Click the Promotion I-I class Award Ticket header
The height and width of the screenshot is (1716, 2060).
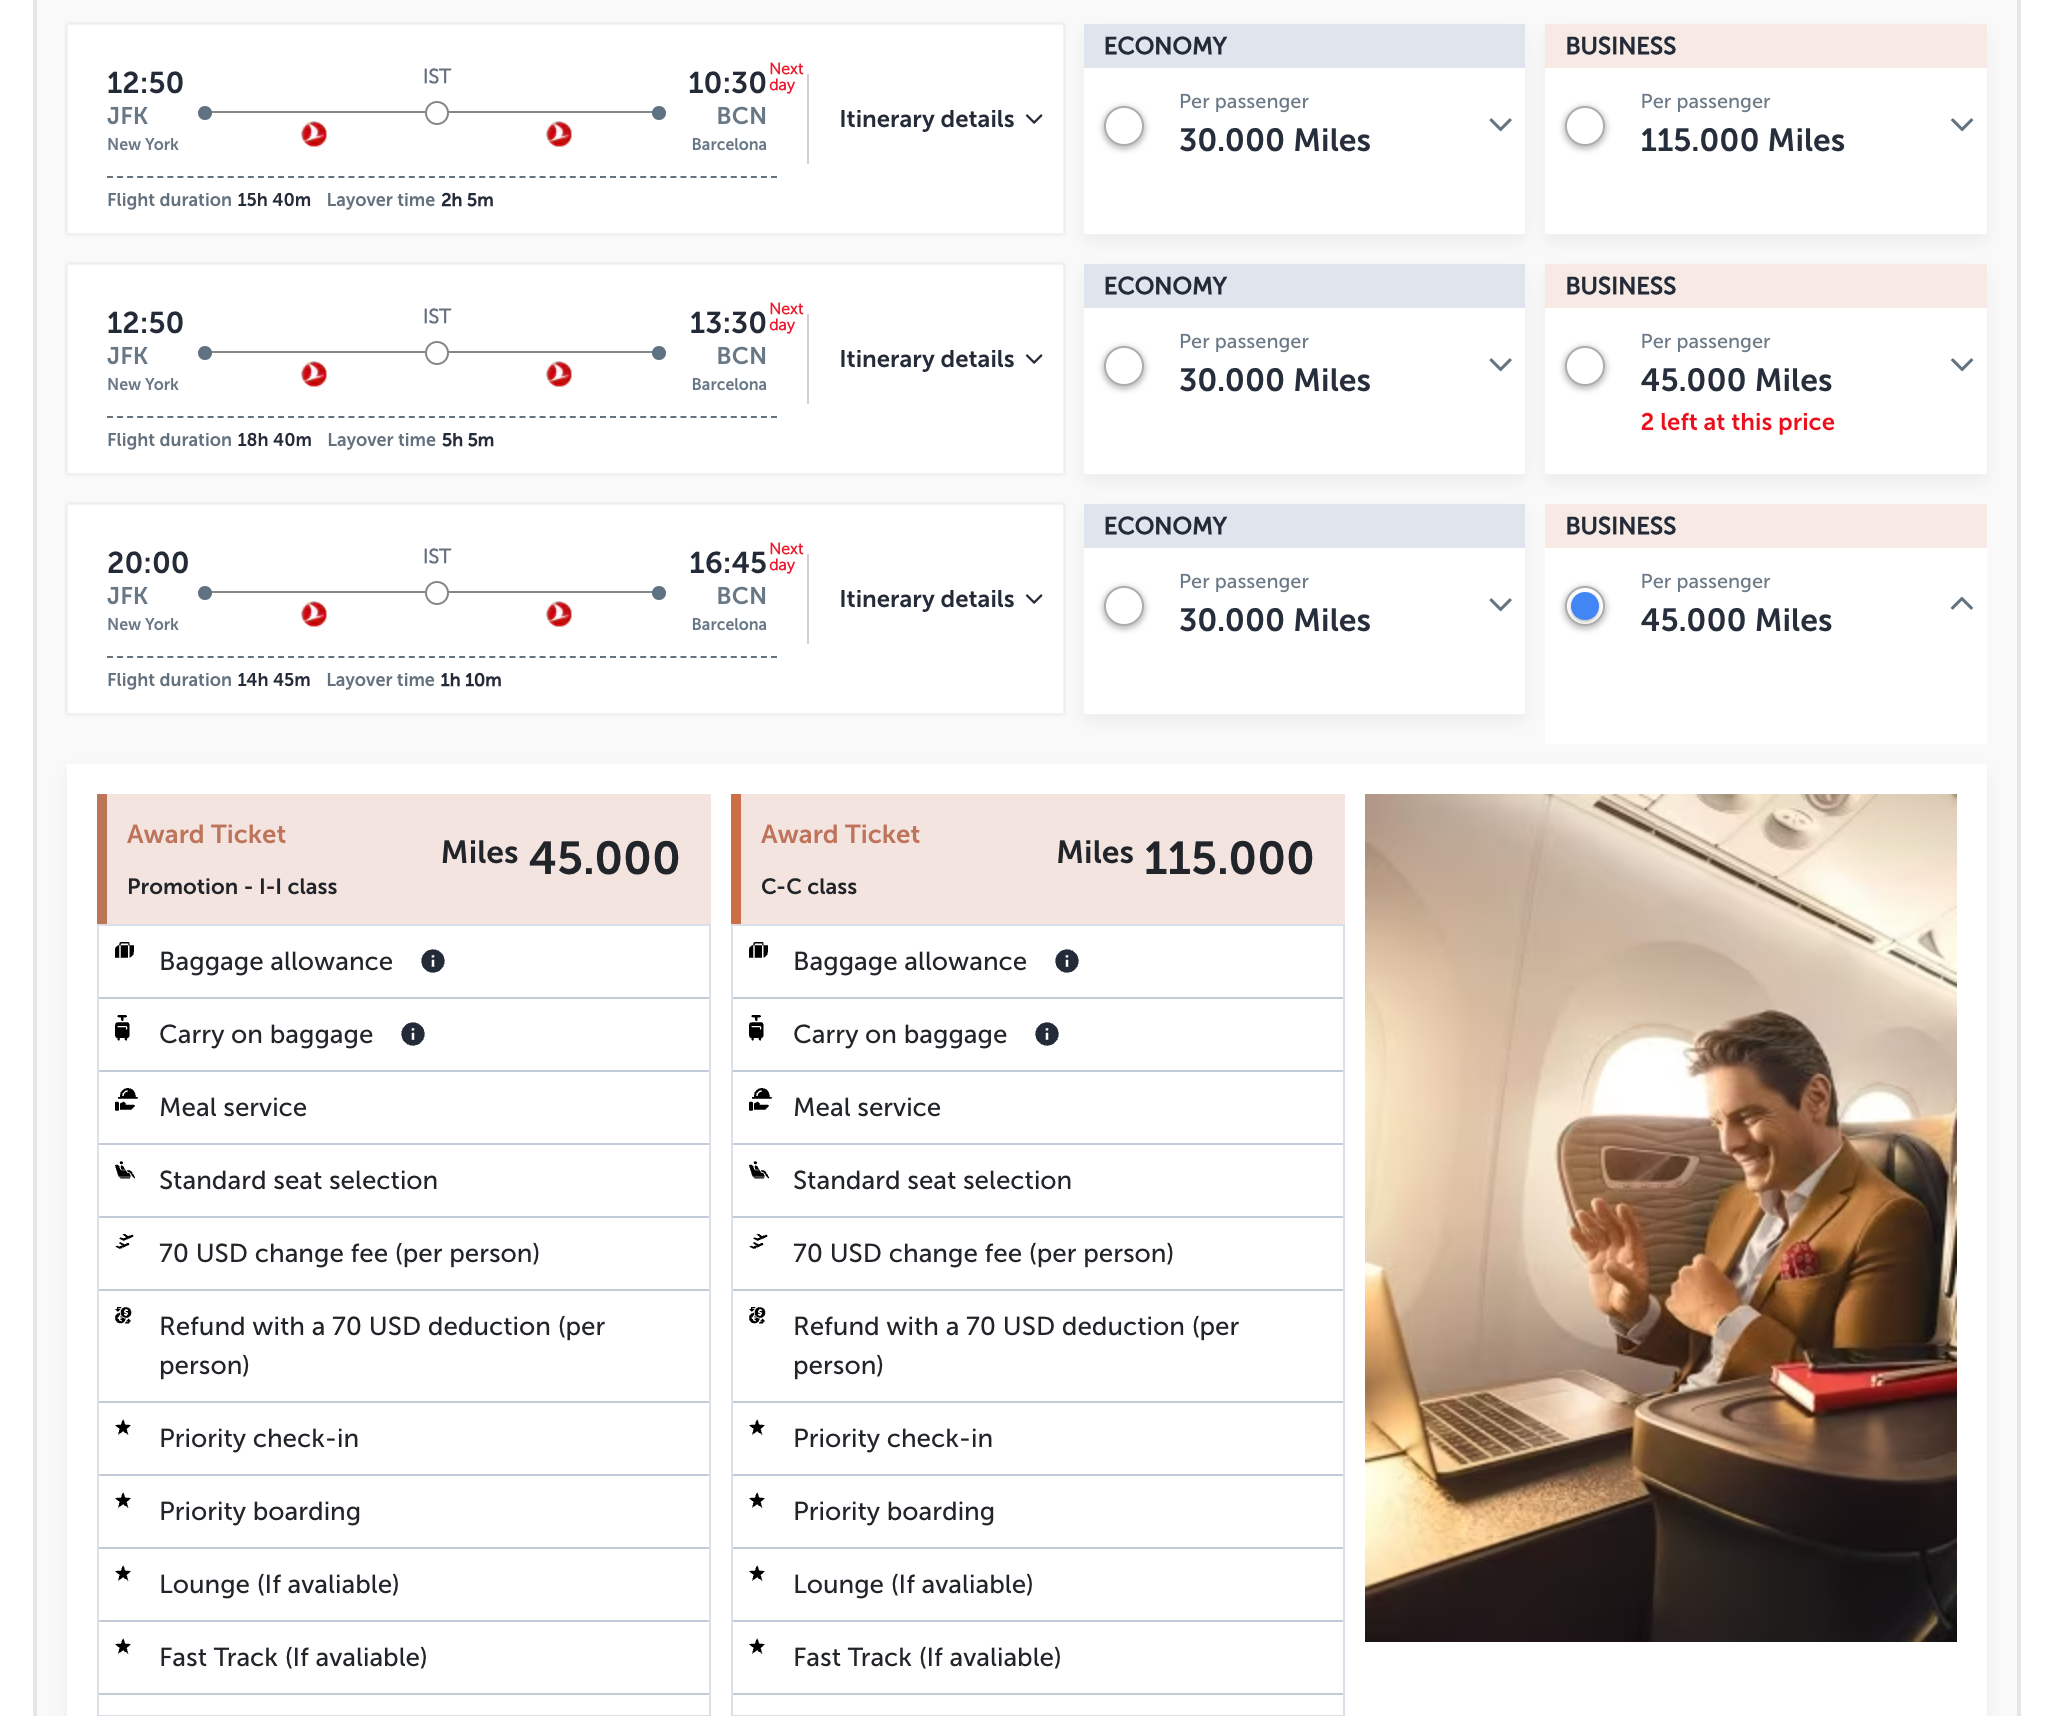click(403, 859)
